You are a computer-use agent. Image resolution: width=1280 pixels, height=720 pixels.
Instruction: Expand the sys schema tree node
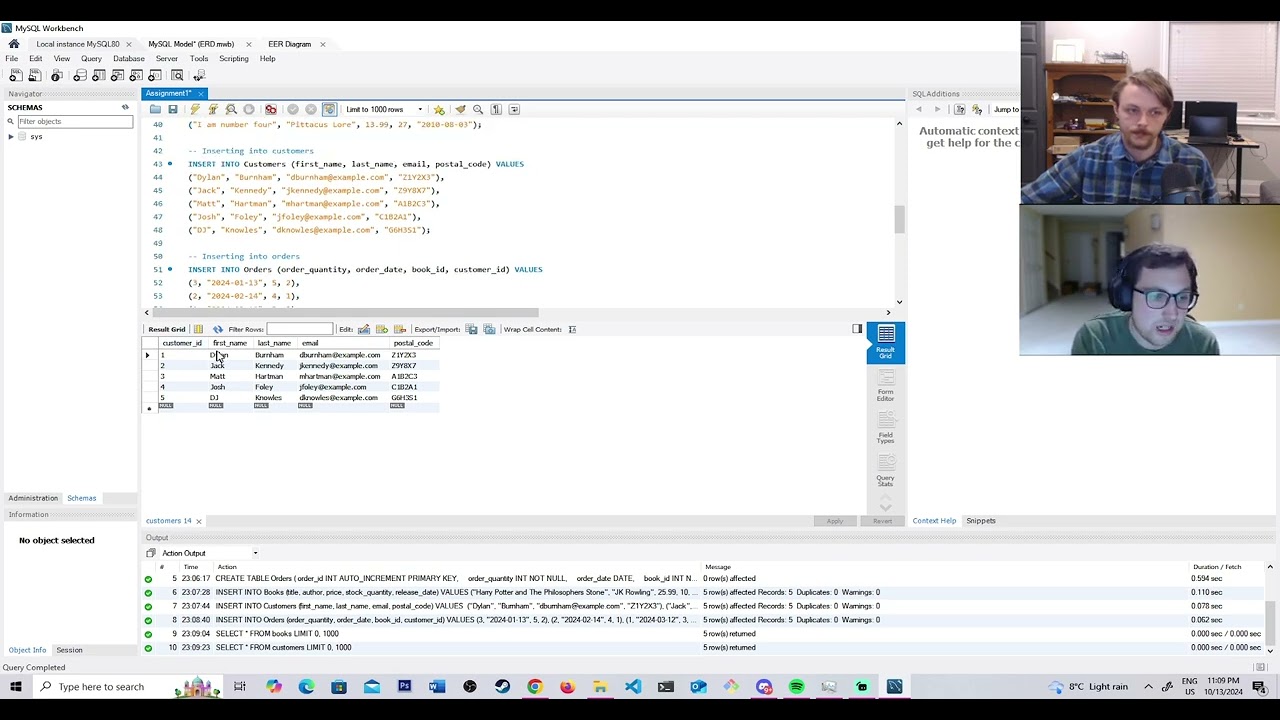click(x=11, y=137)
